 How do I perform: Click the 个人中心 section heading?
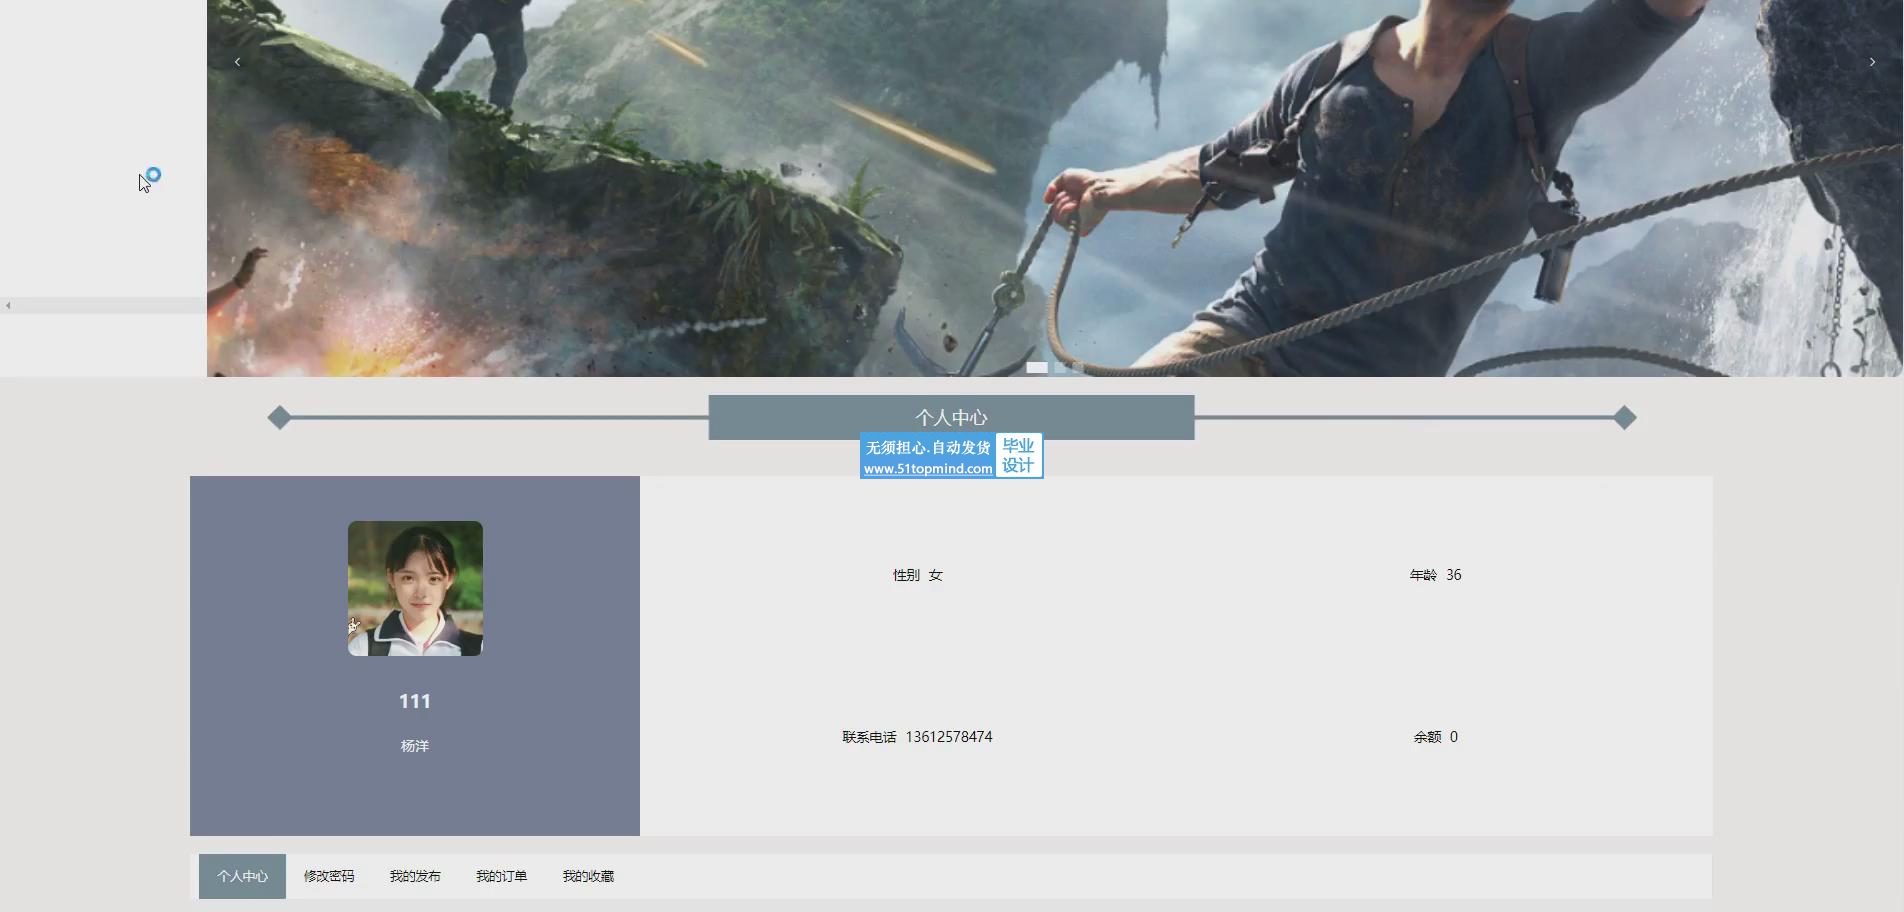click(x=951, y=417)
